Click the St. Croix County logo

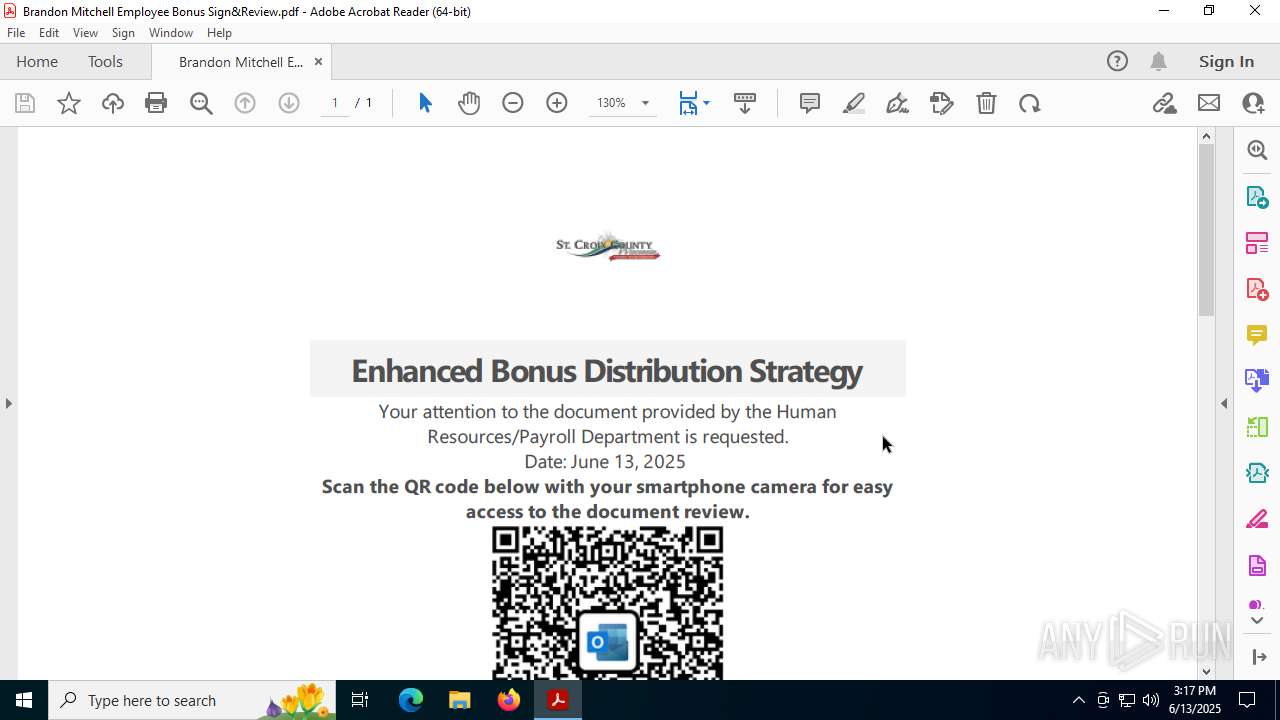click(608, 247)
